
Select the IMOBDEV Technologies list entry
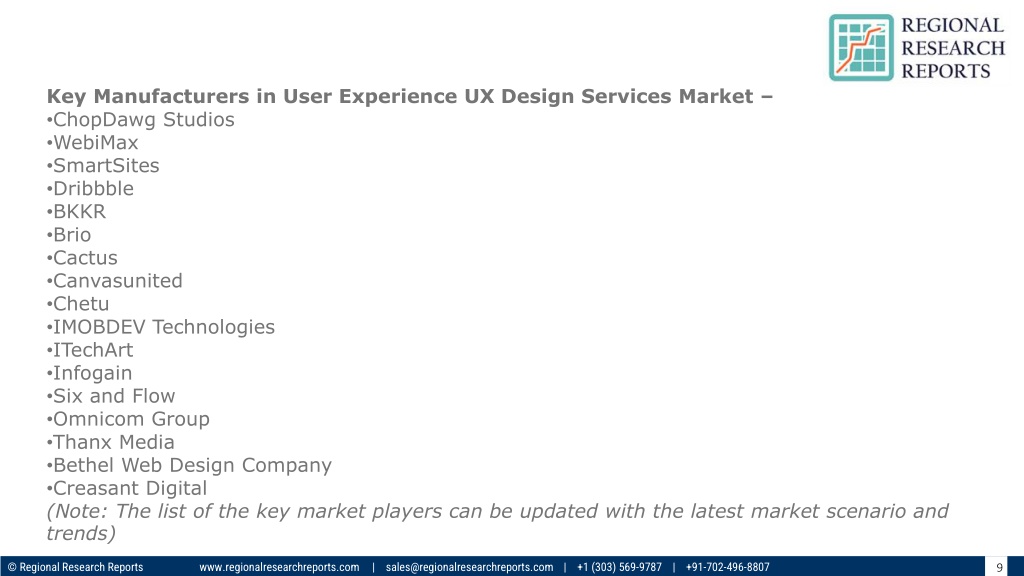click(161, 327)
